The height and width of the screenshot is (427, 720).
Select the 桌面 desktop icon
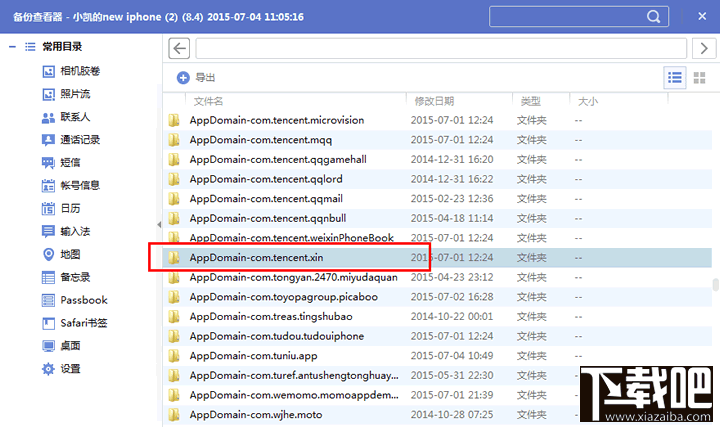tap(48, 346)
